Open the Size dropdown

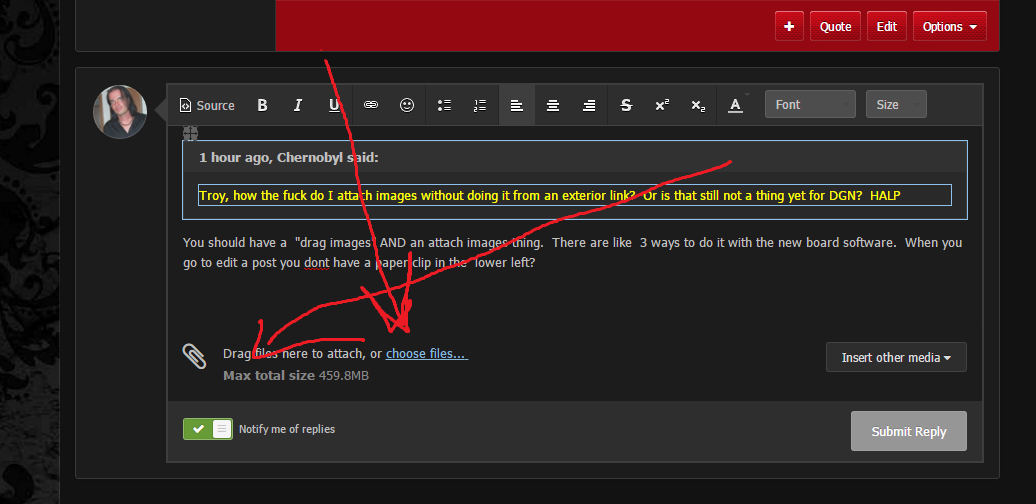click(896, 105)
